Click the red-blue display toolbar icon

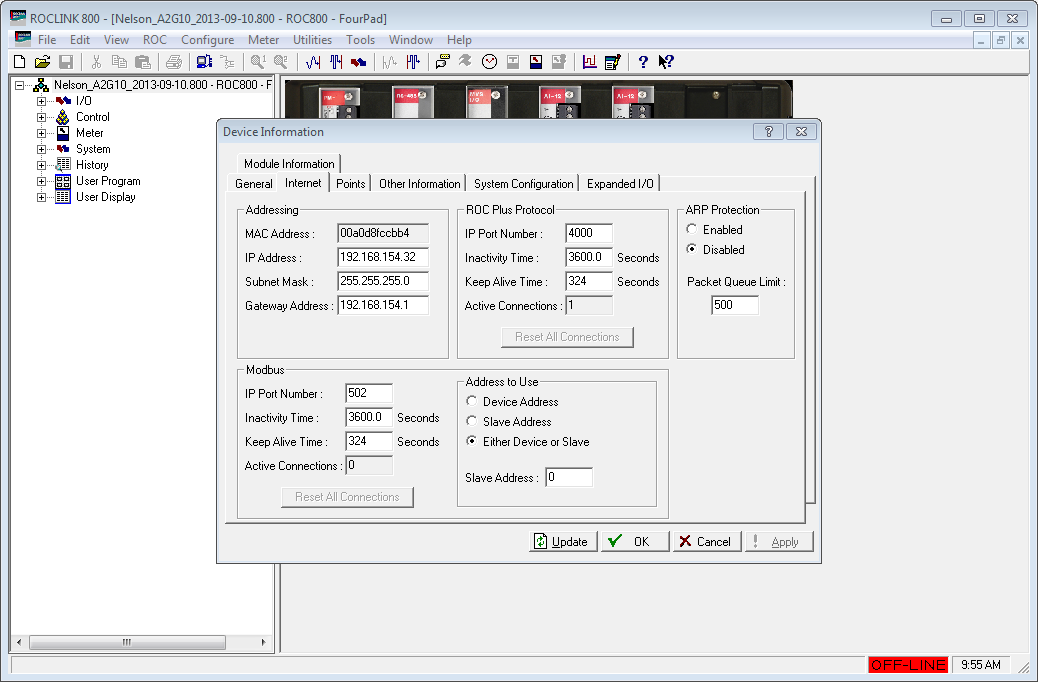tap(536, 62)
